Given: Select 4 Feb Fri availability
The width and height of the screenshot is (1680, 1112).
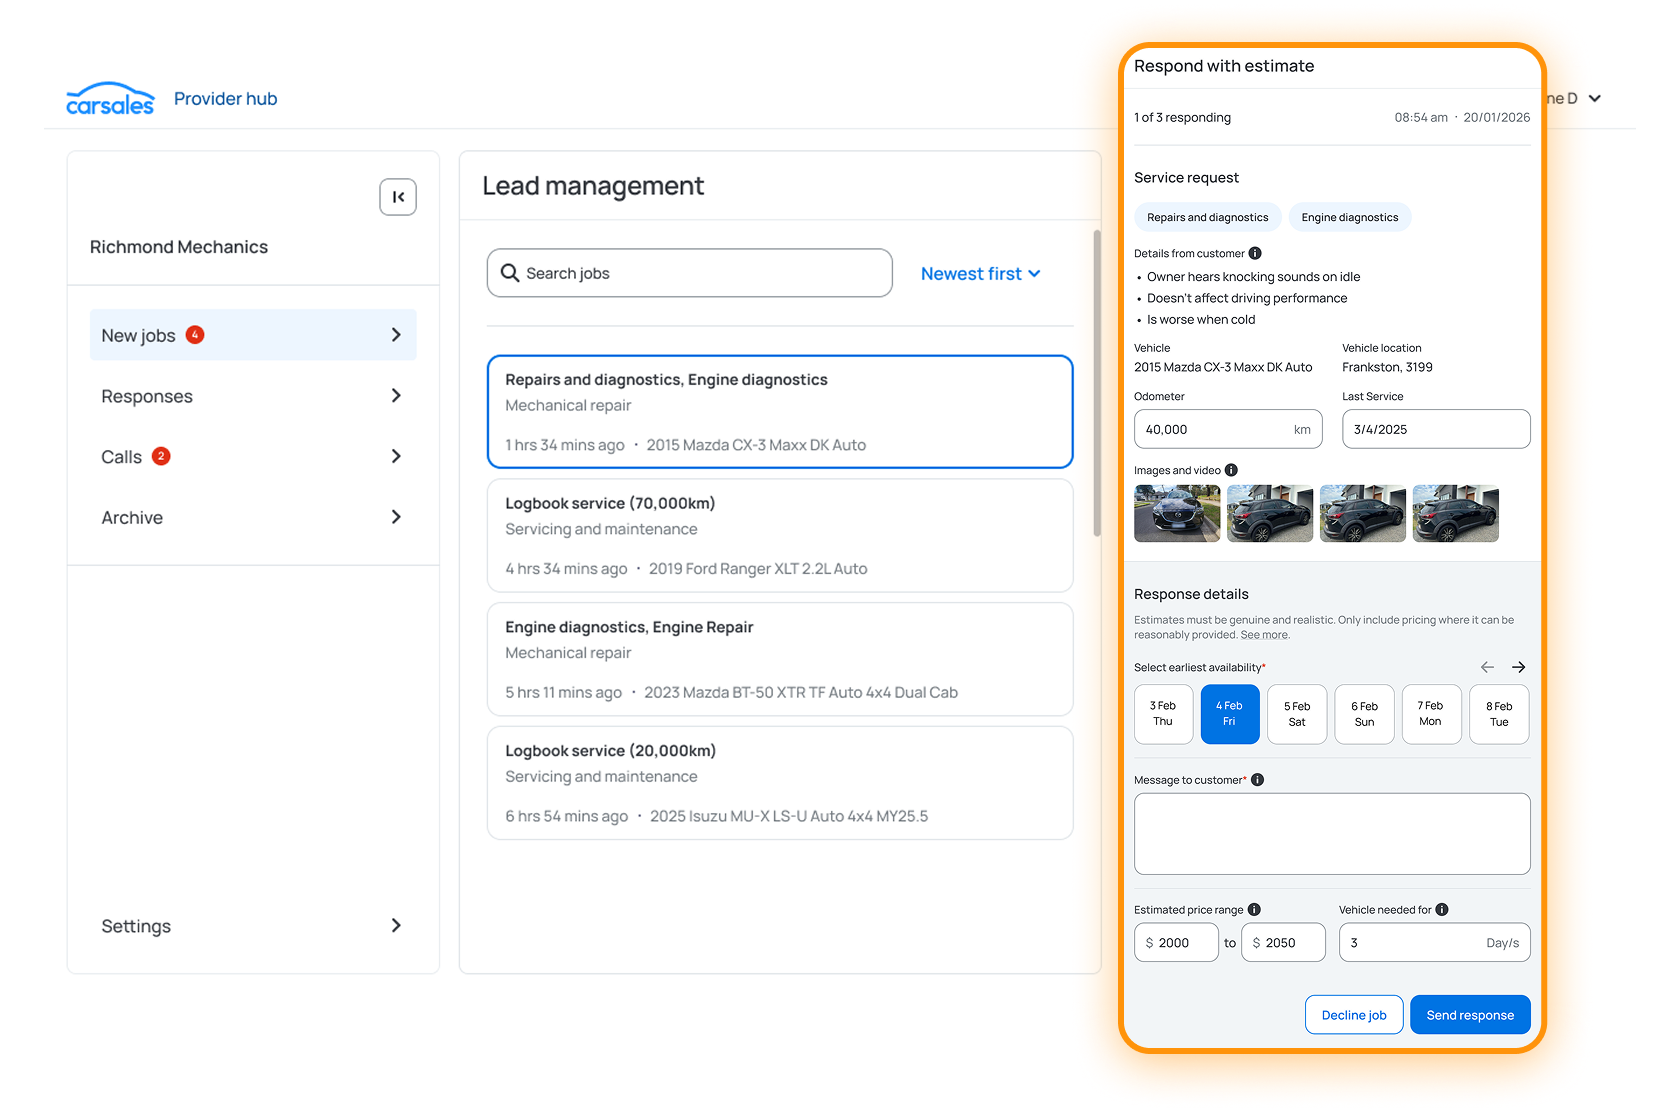Looking at the screenshot, I should coord(1230,714).
